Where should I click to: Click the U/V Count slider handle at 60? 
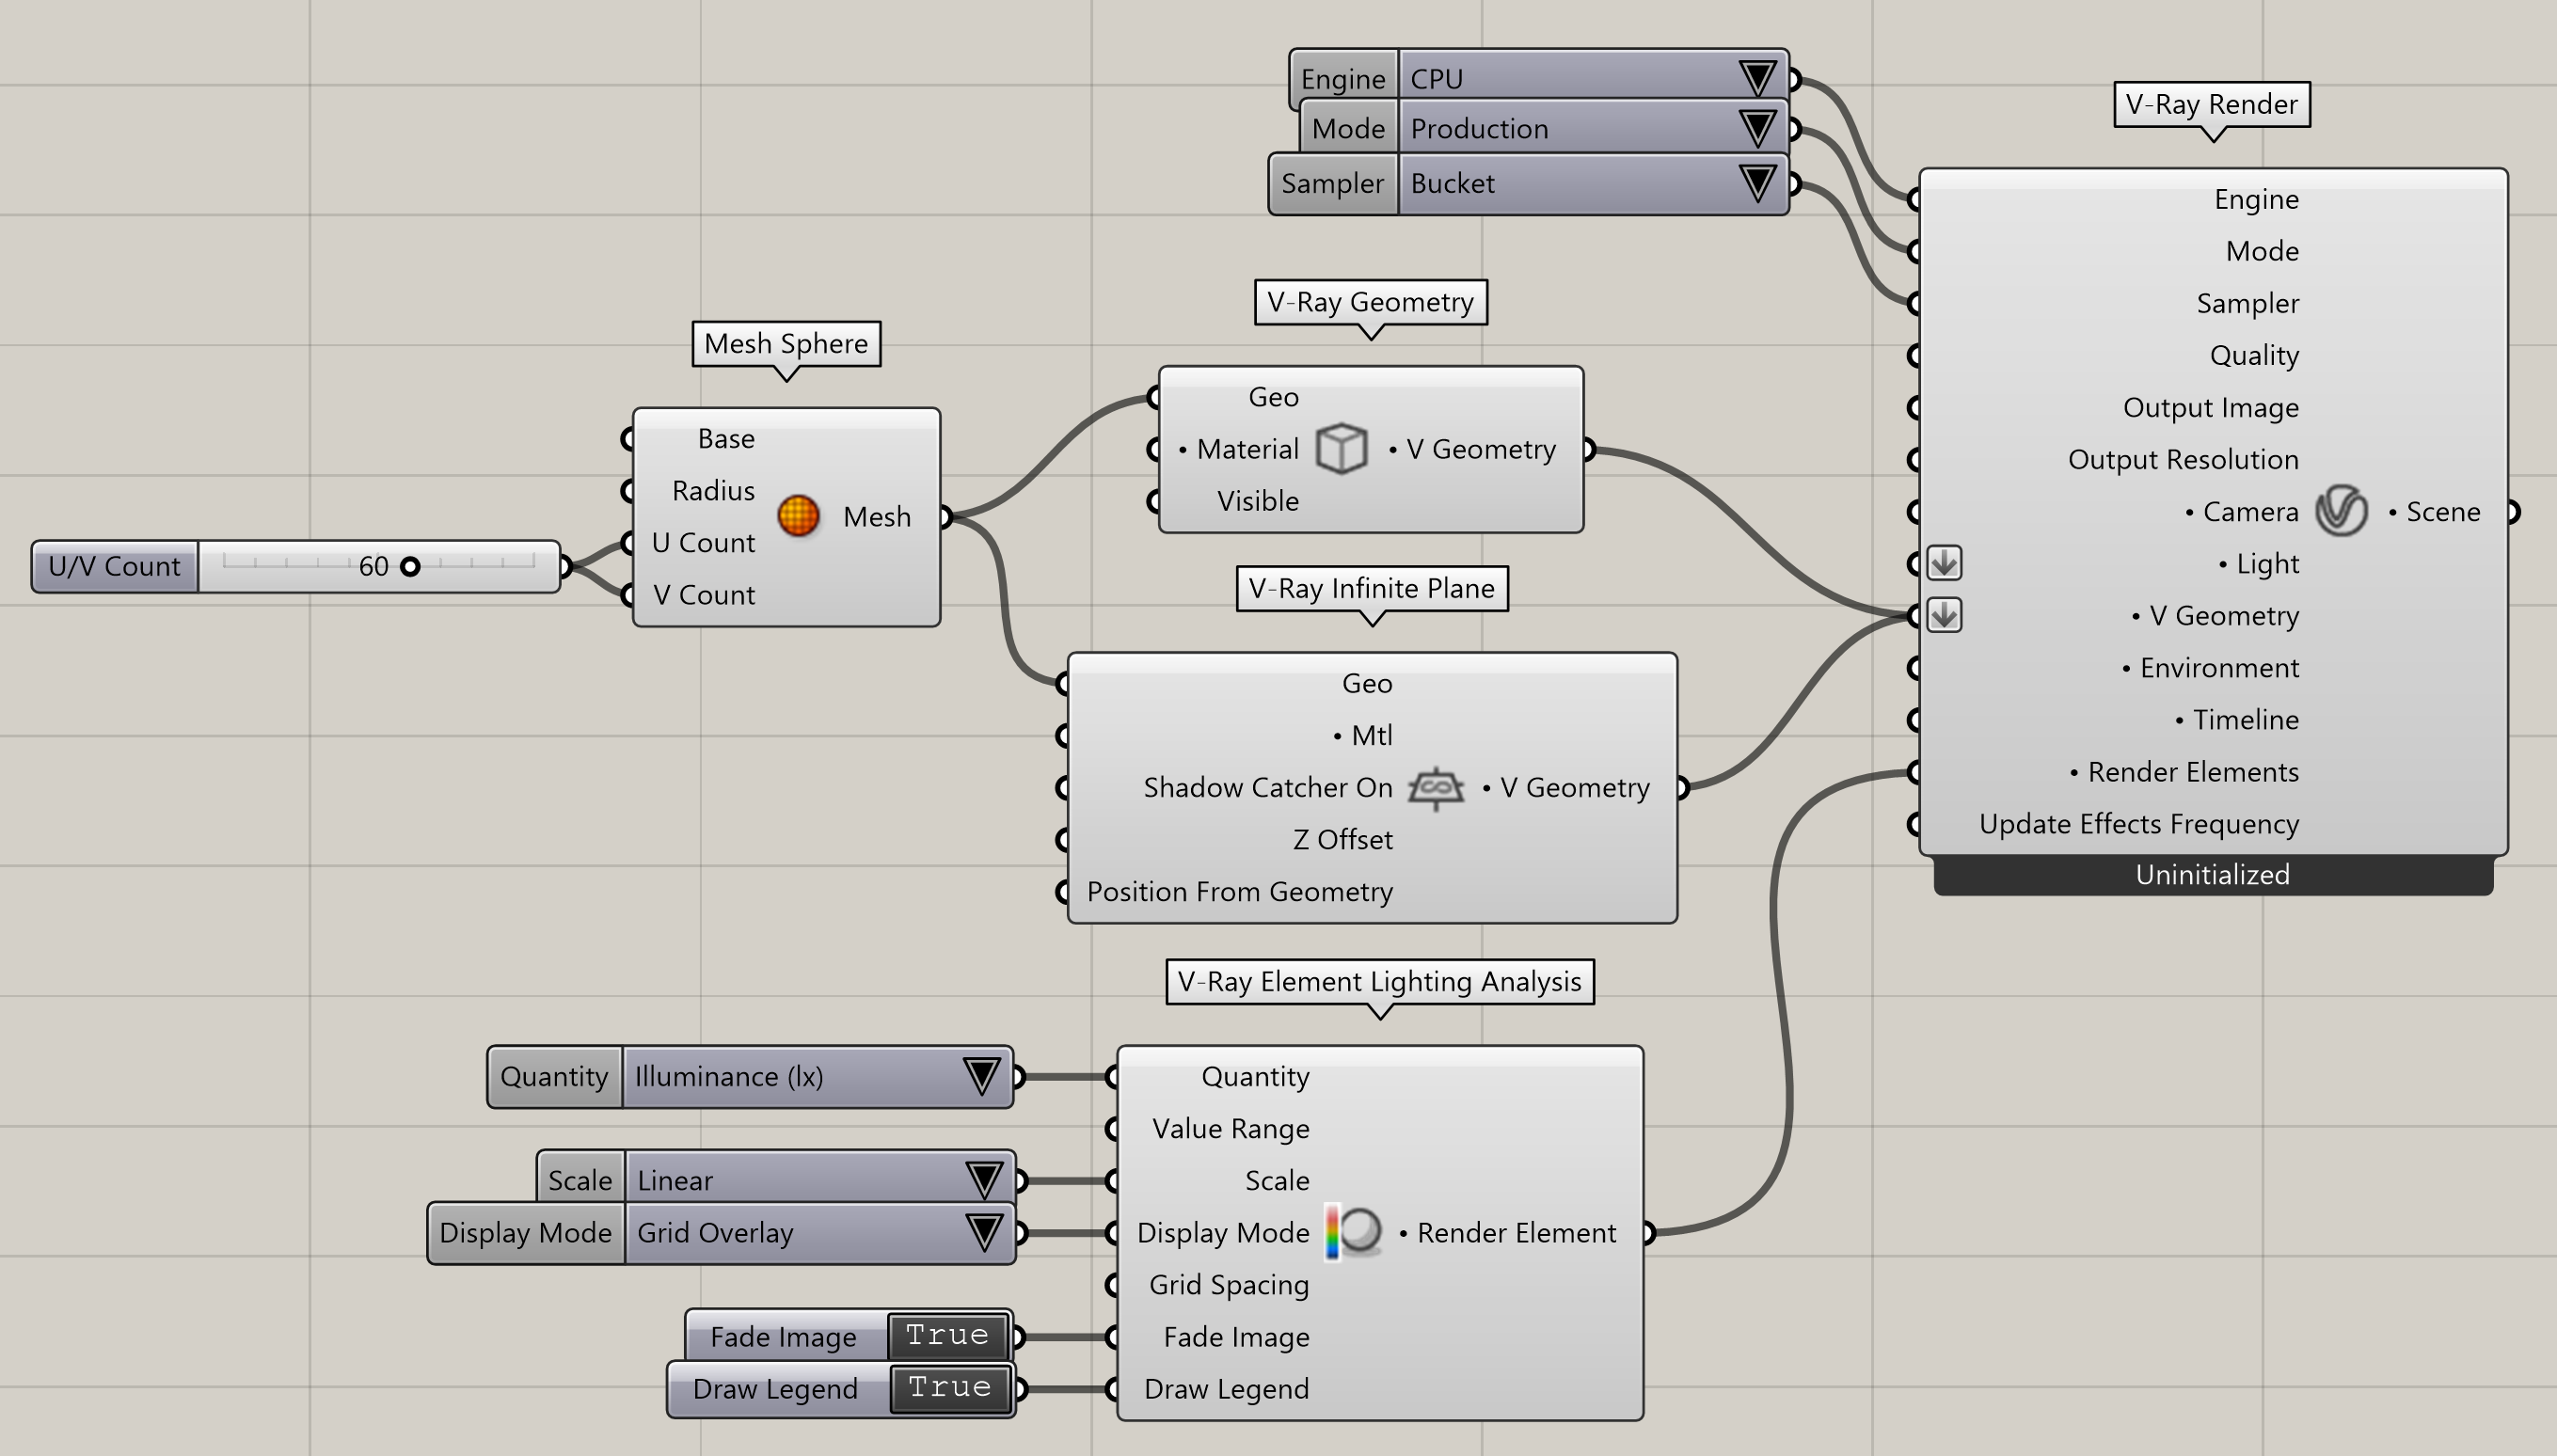click(410, 566)
